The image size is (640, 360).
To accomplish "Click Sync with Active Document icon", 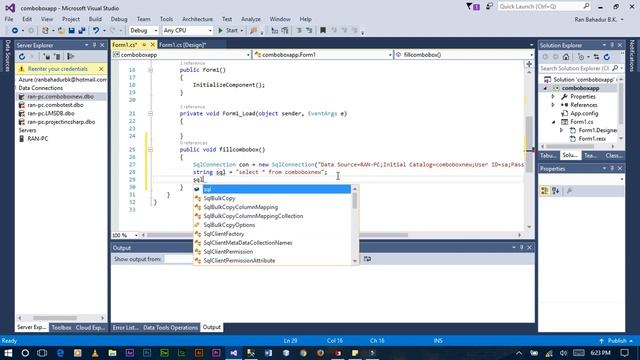I will coord(596,57).
